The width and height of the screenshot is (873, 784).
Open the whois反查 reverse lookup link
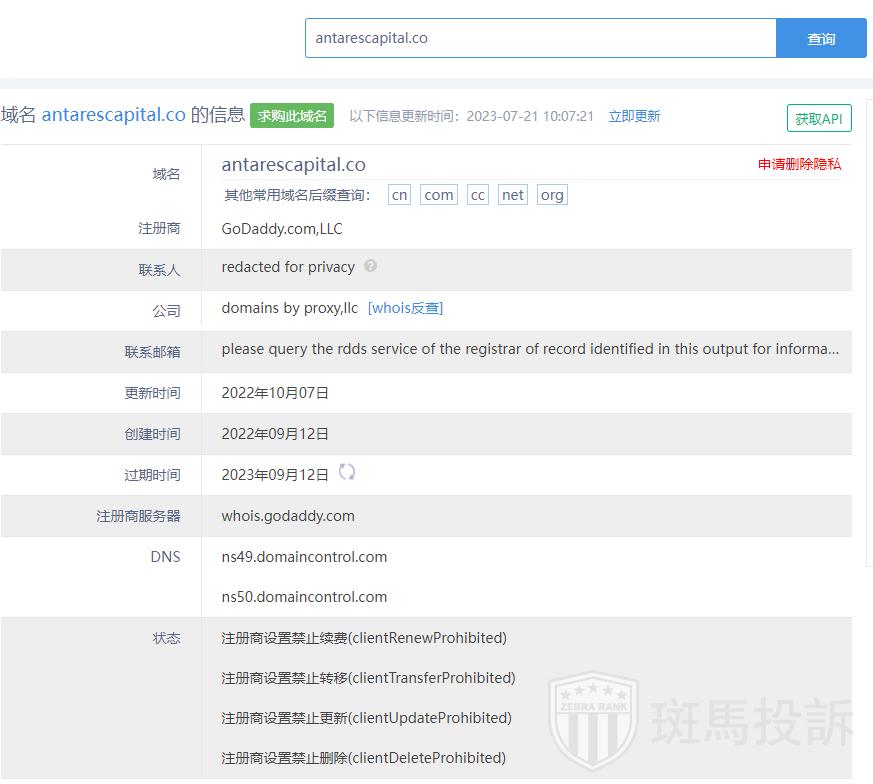(405, 308)
